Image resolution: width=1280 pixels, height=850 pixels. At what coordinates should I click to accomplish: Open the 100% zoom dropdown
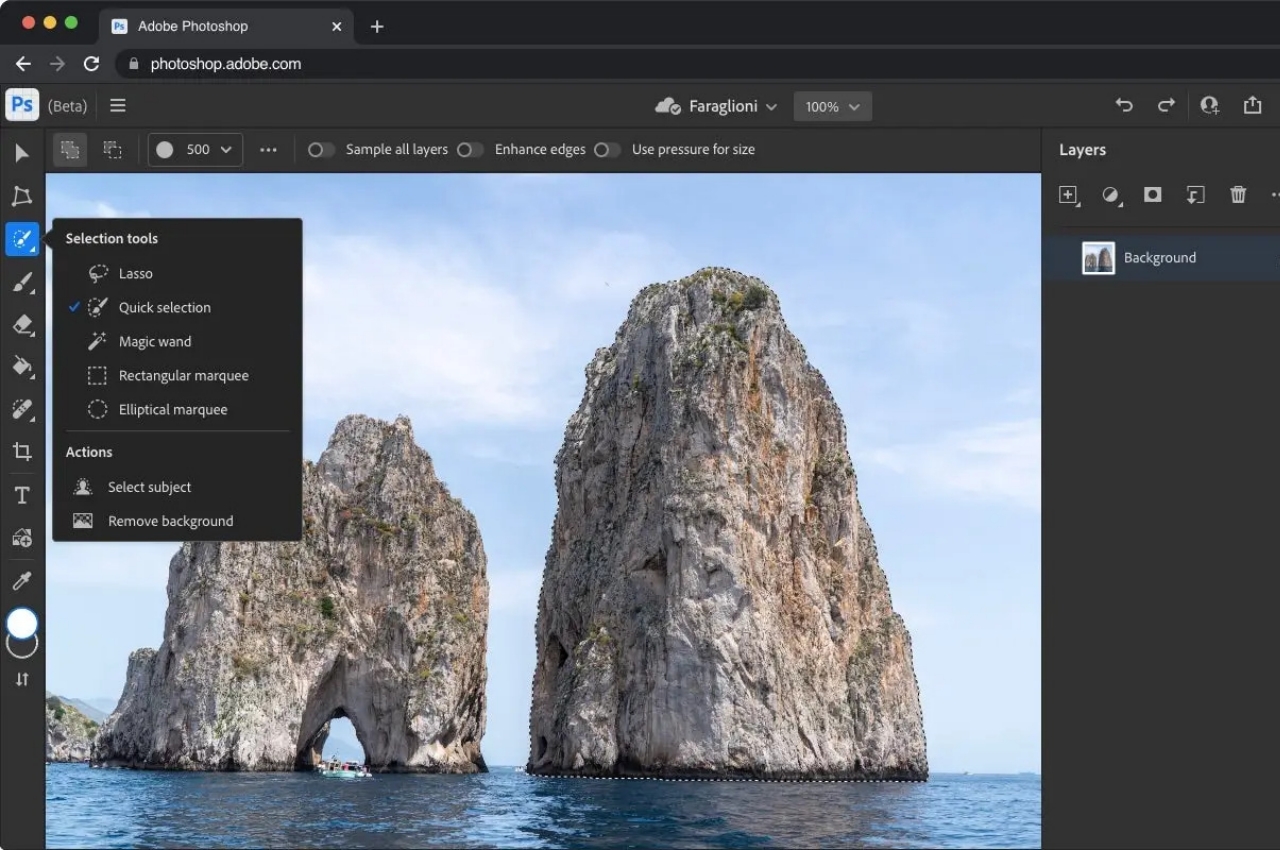point(832,107)
